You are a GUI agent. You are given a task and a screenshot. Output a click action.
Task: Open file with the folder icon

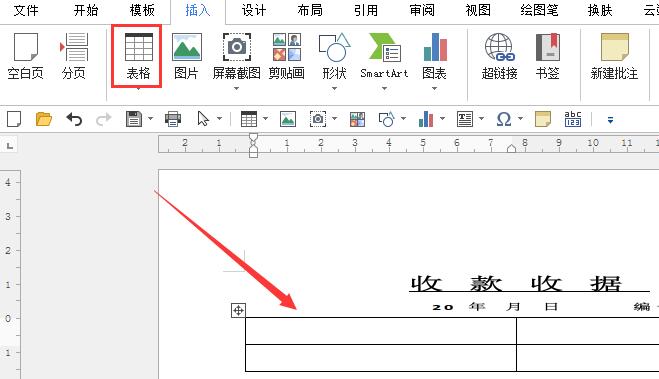pos(43,119)
